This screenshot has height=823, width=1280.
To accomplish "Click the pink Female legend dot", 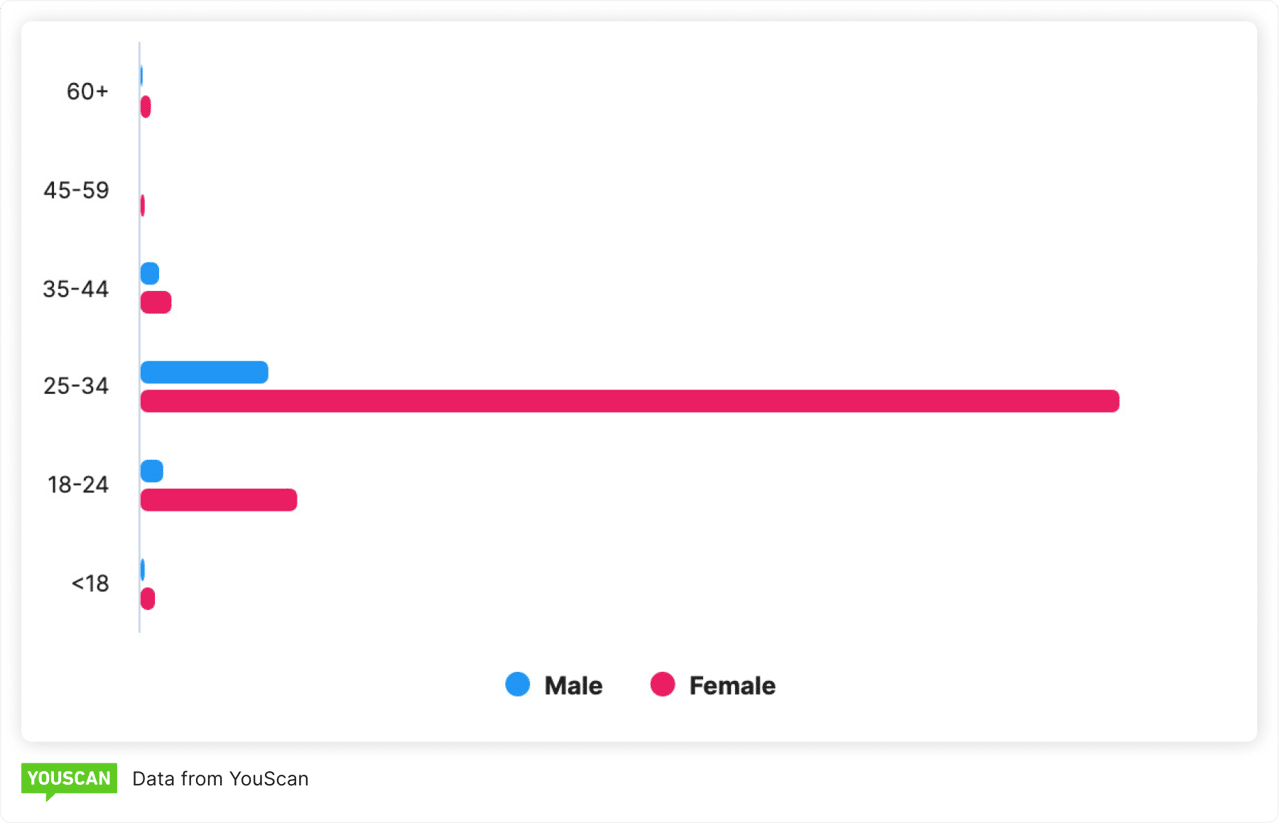I will click(663, 685).
